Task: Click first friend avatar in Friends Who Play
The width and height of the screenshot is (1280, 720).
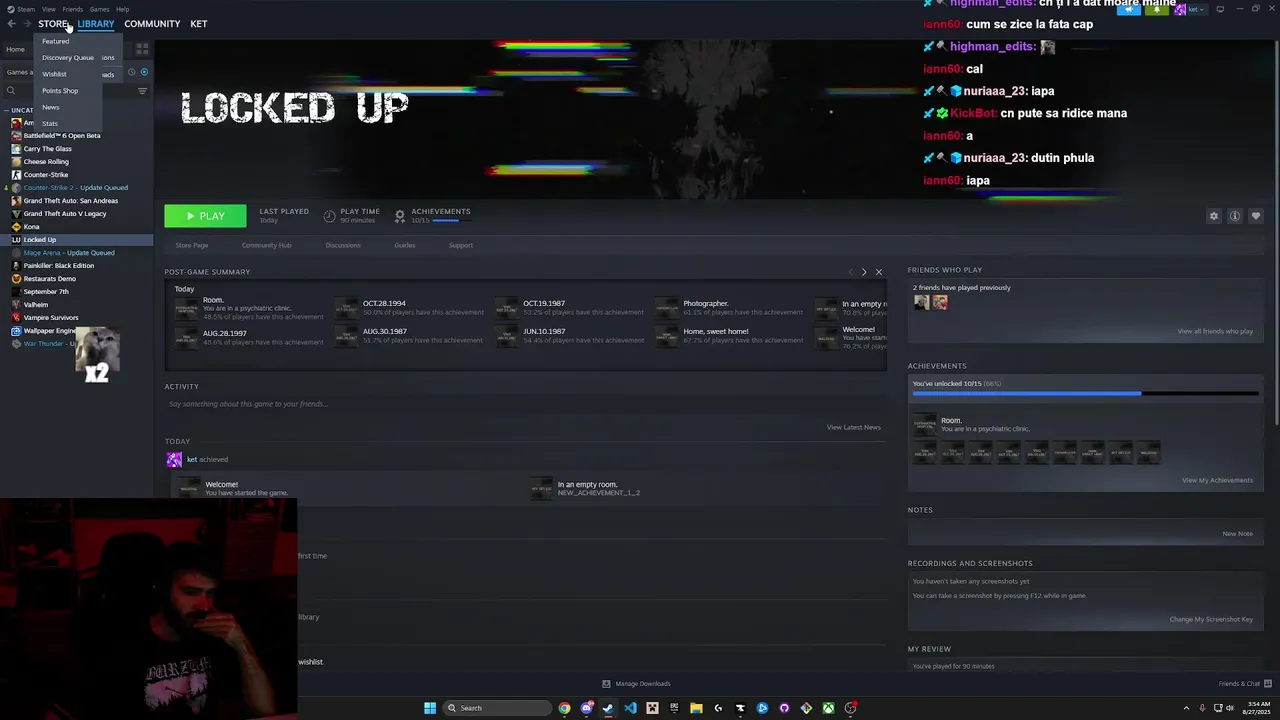Action: click(x=921, y=302)
